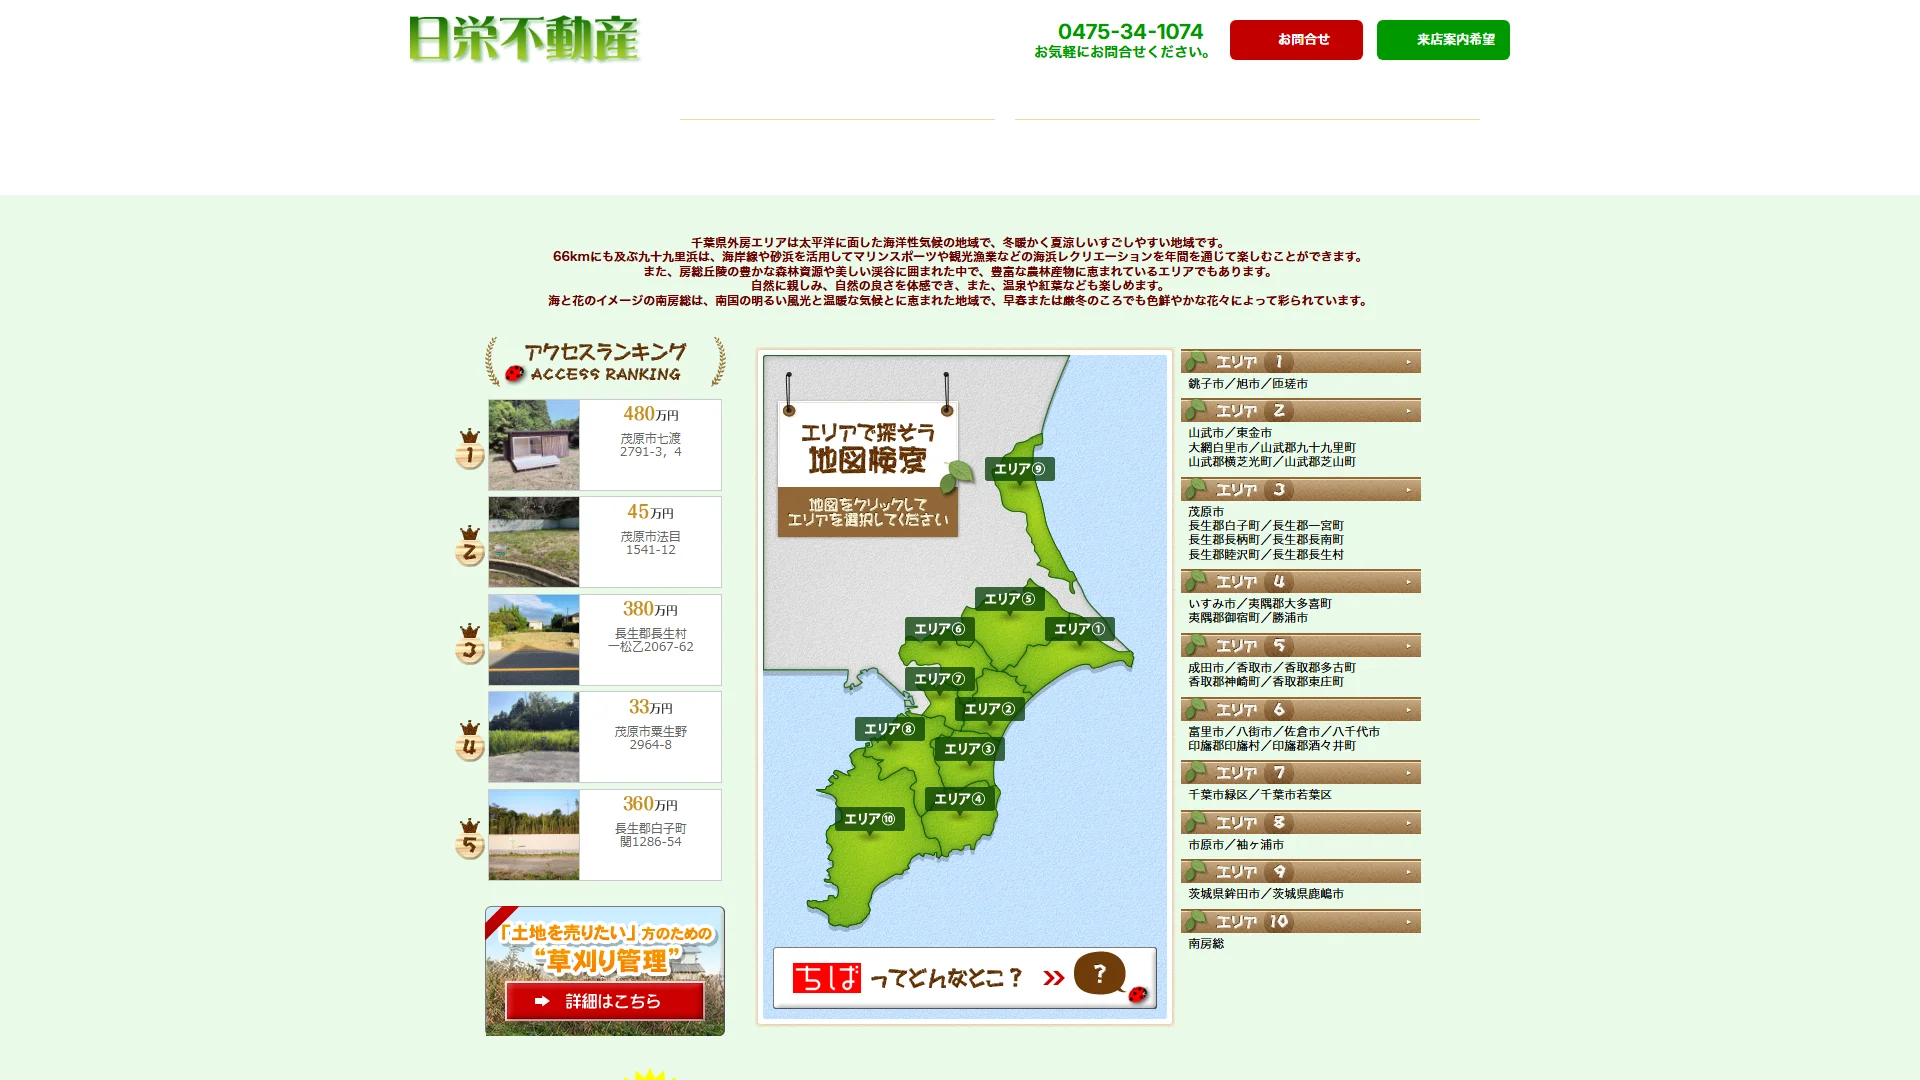Click the 詳細はこちら red button
Screen dimensions: 1920x1080
604,1001
